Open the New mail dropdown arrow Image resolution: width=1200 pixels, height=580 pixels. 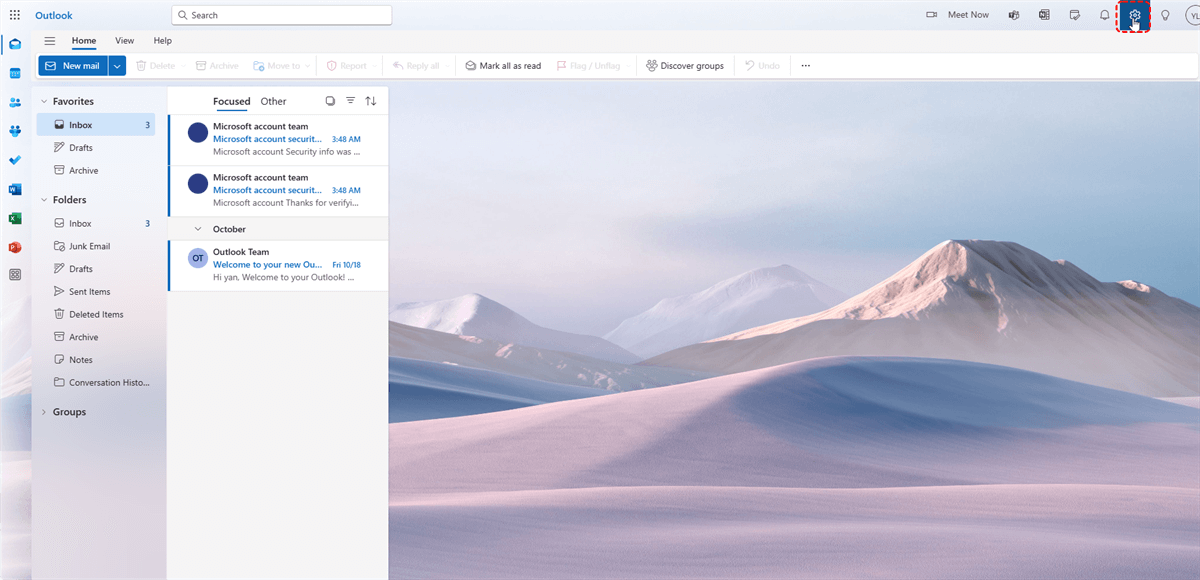coord(117,66)
